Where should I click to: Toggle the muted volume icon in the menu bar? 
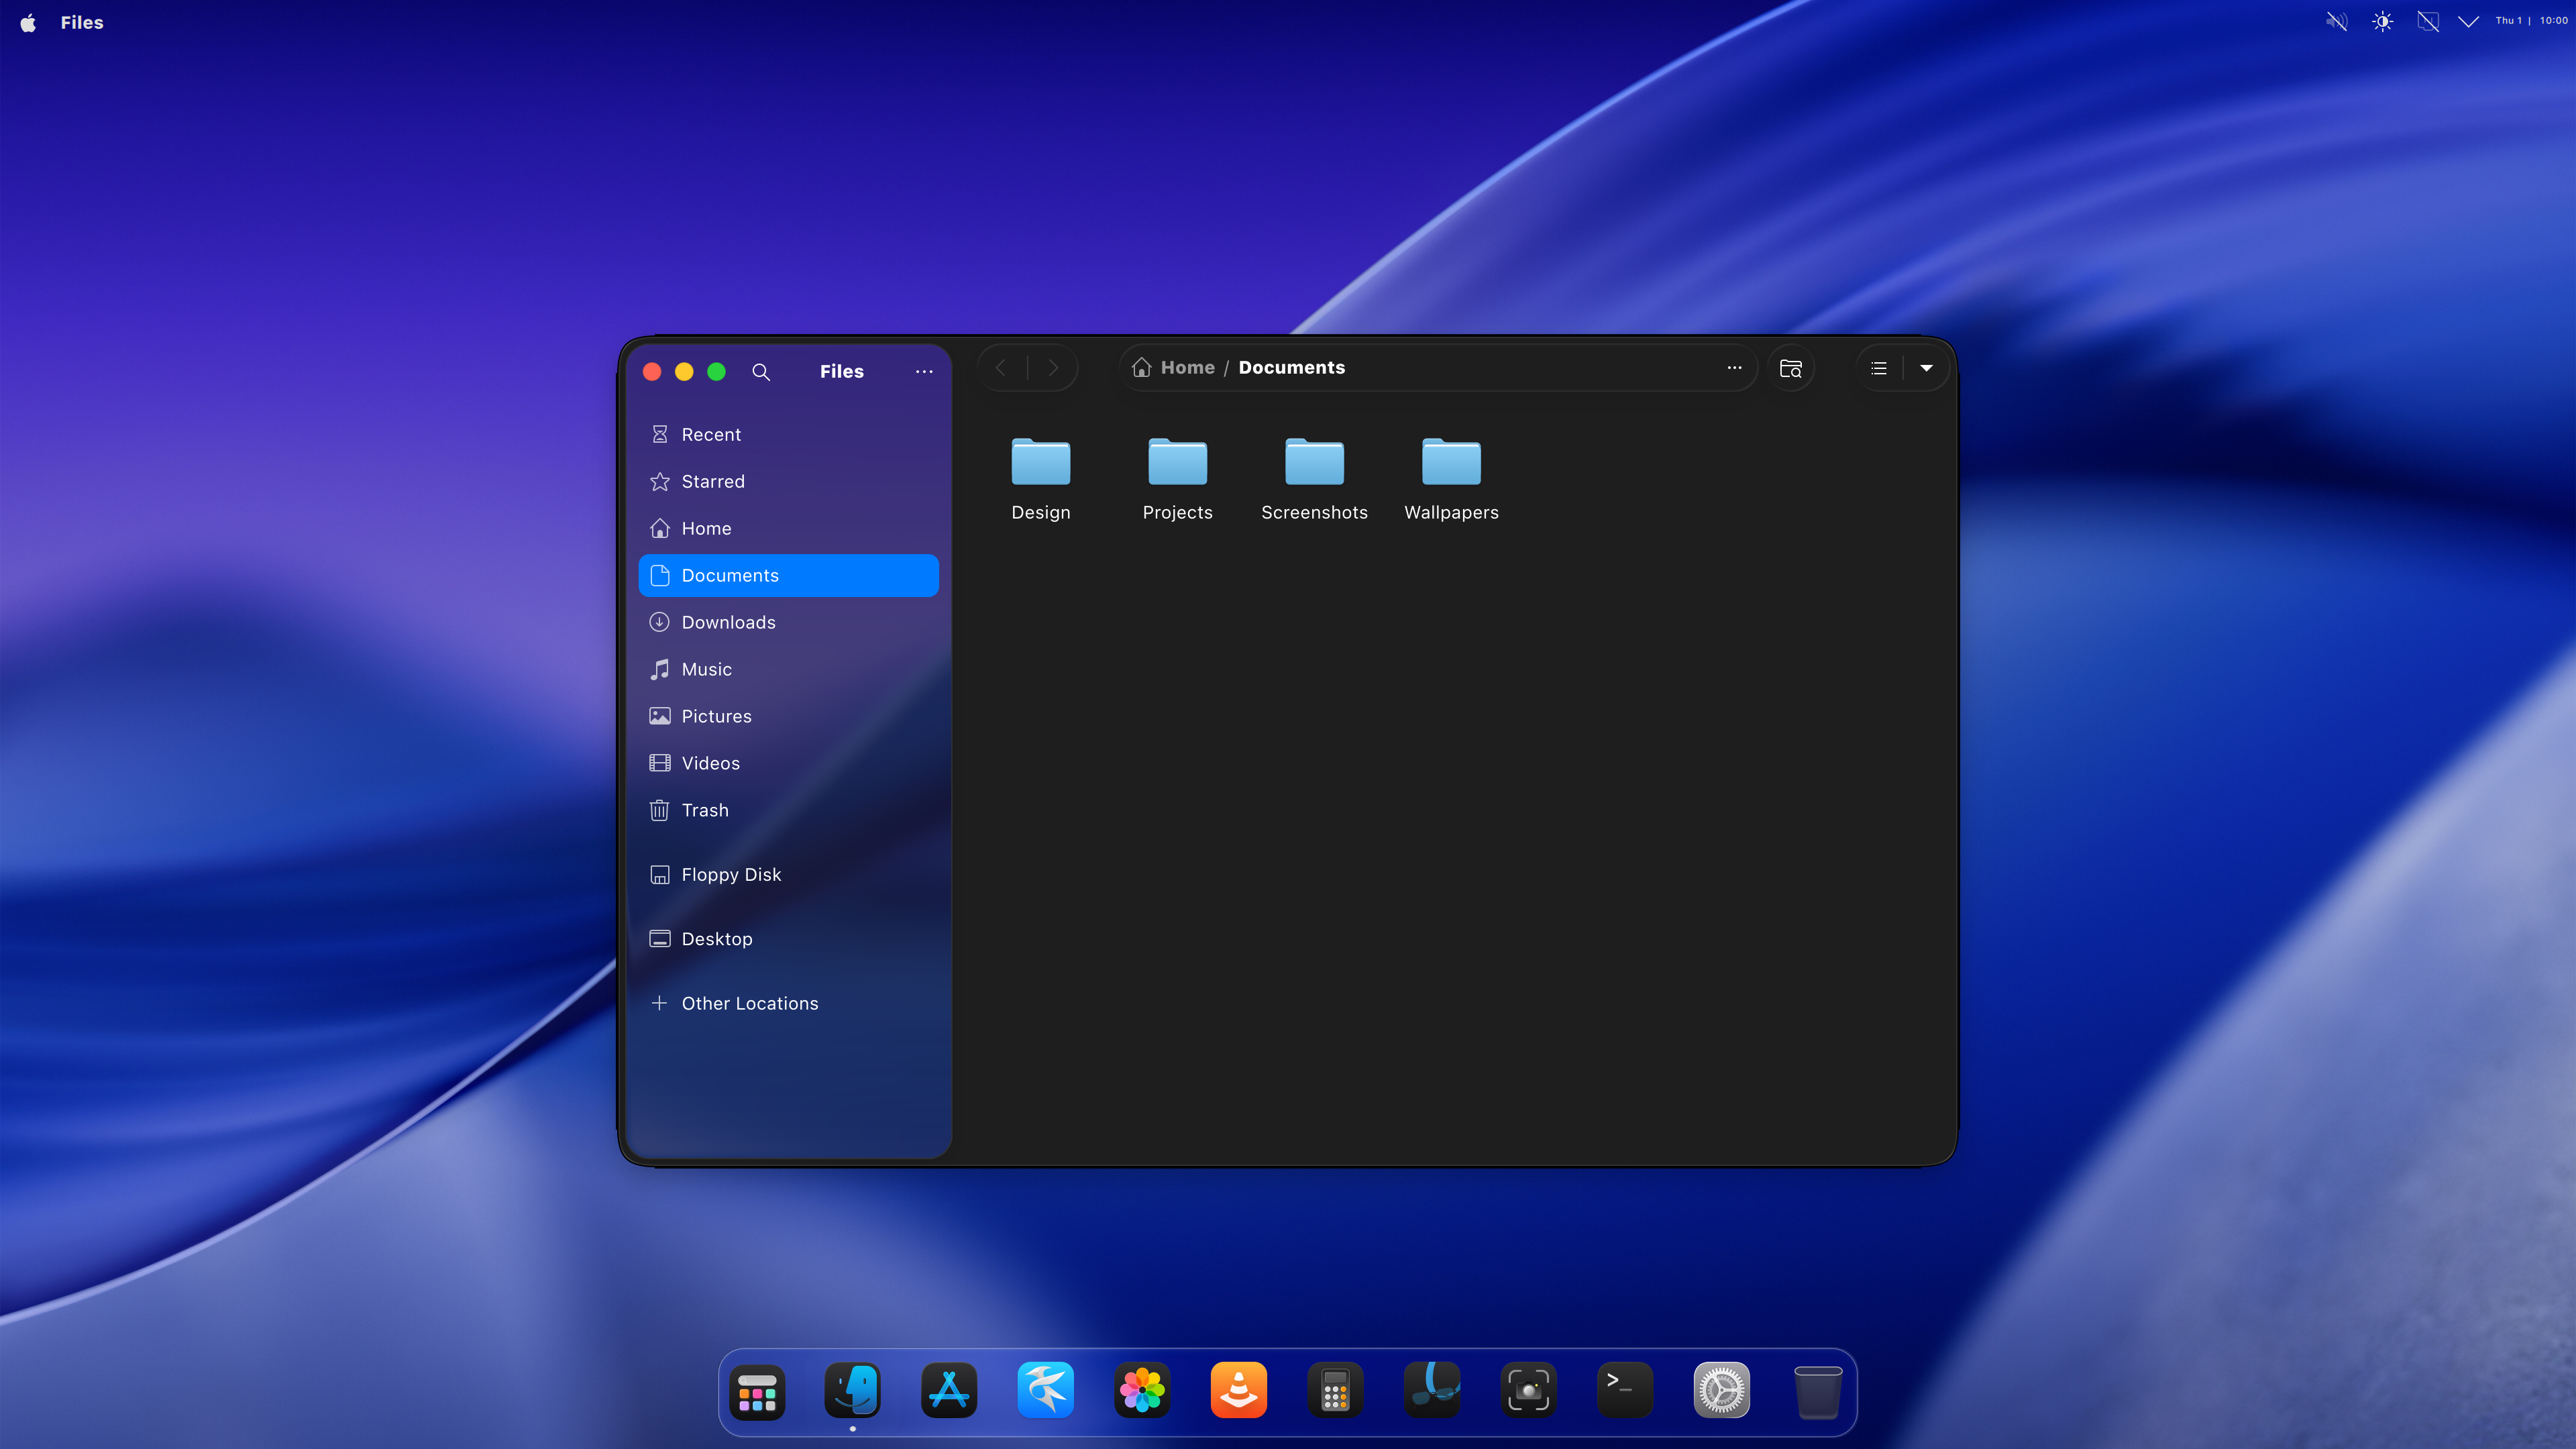click(x=2336, y=21)
